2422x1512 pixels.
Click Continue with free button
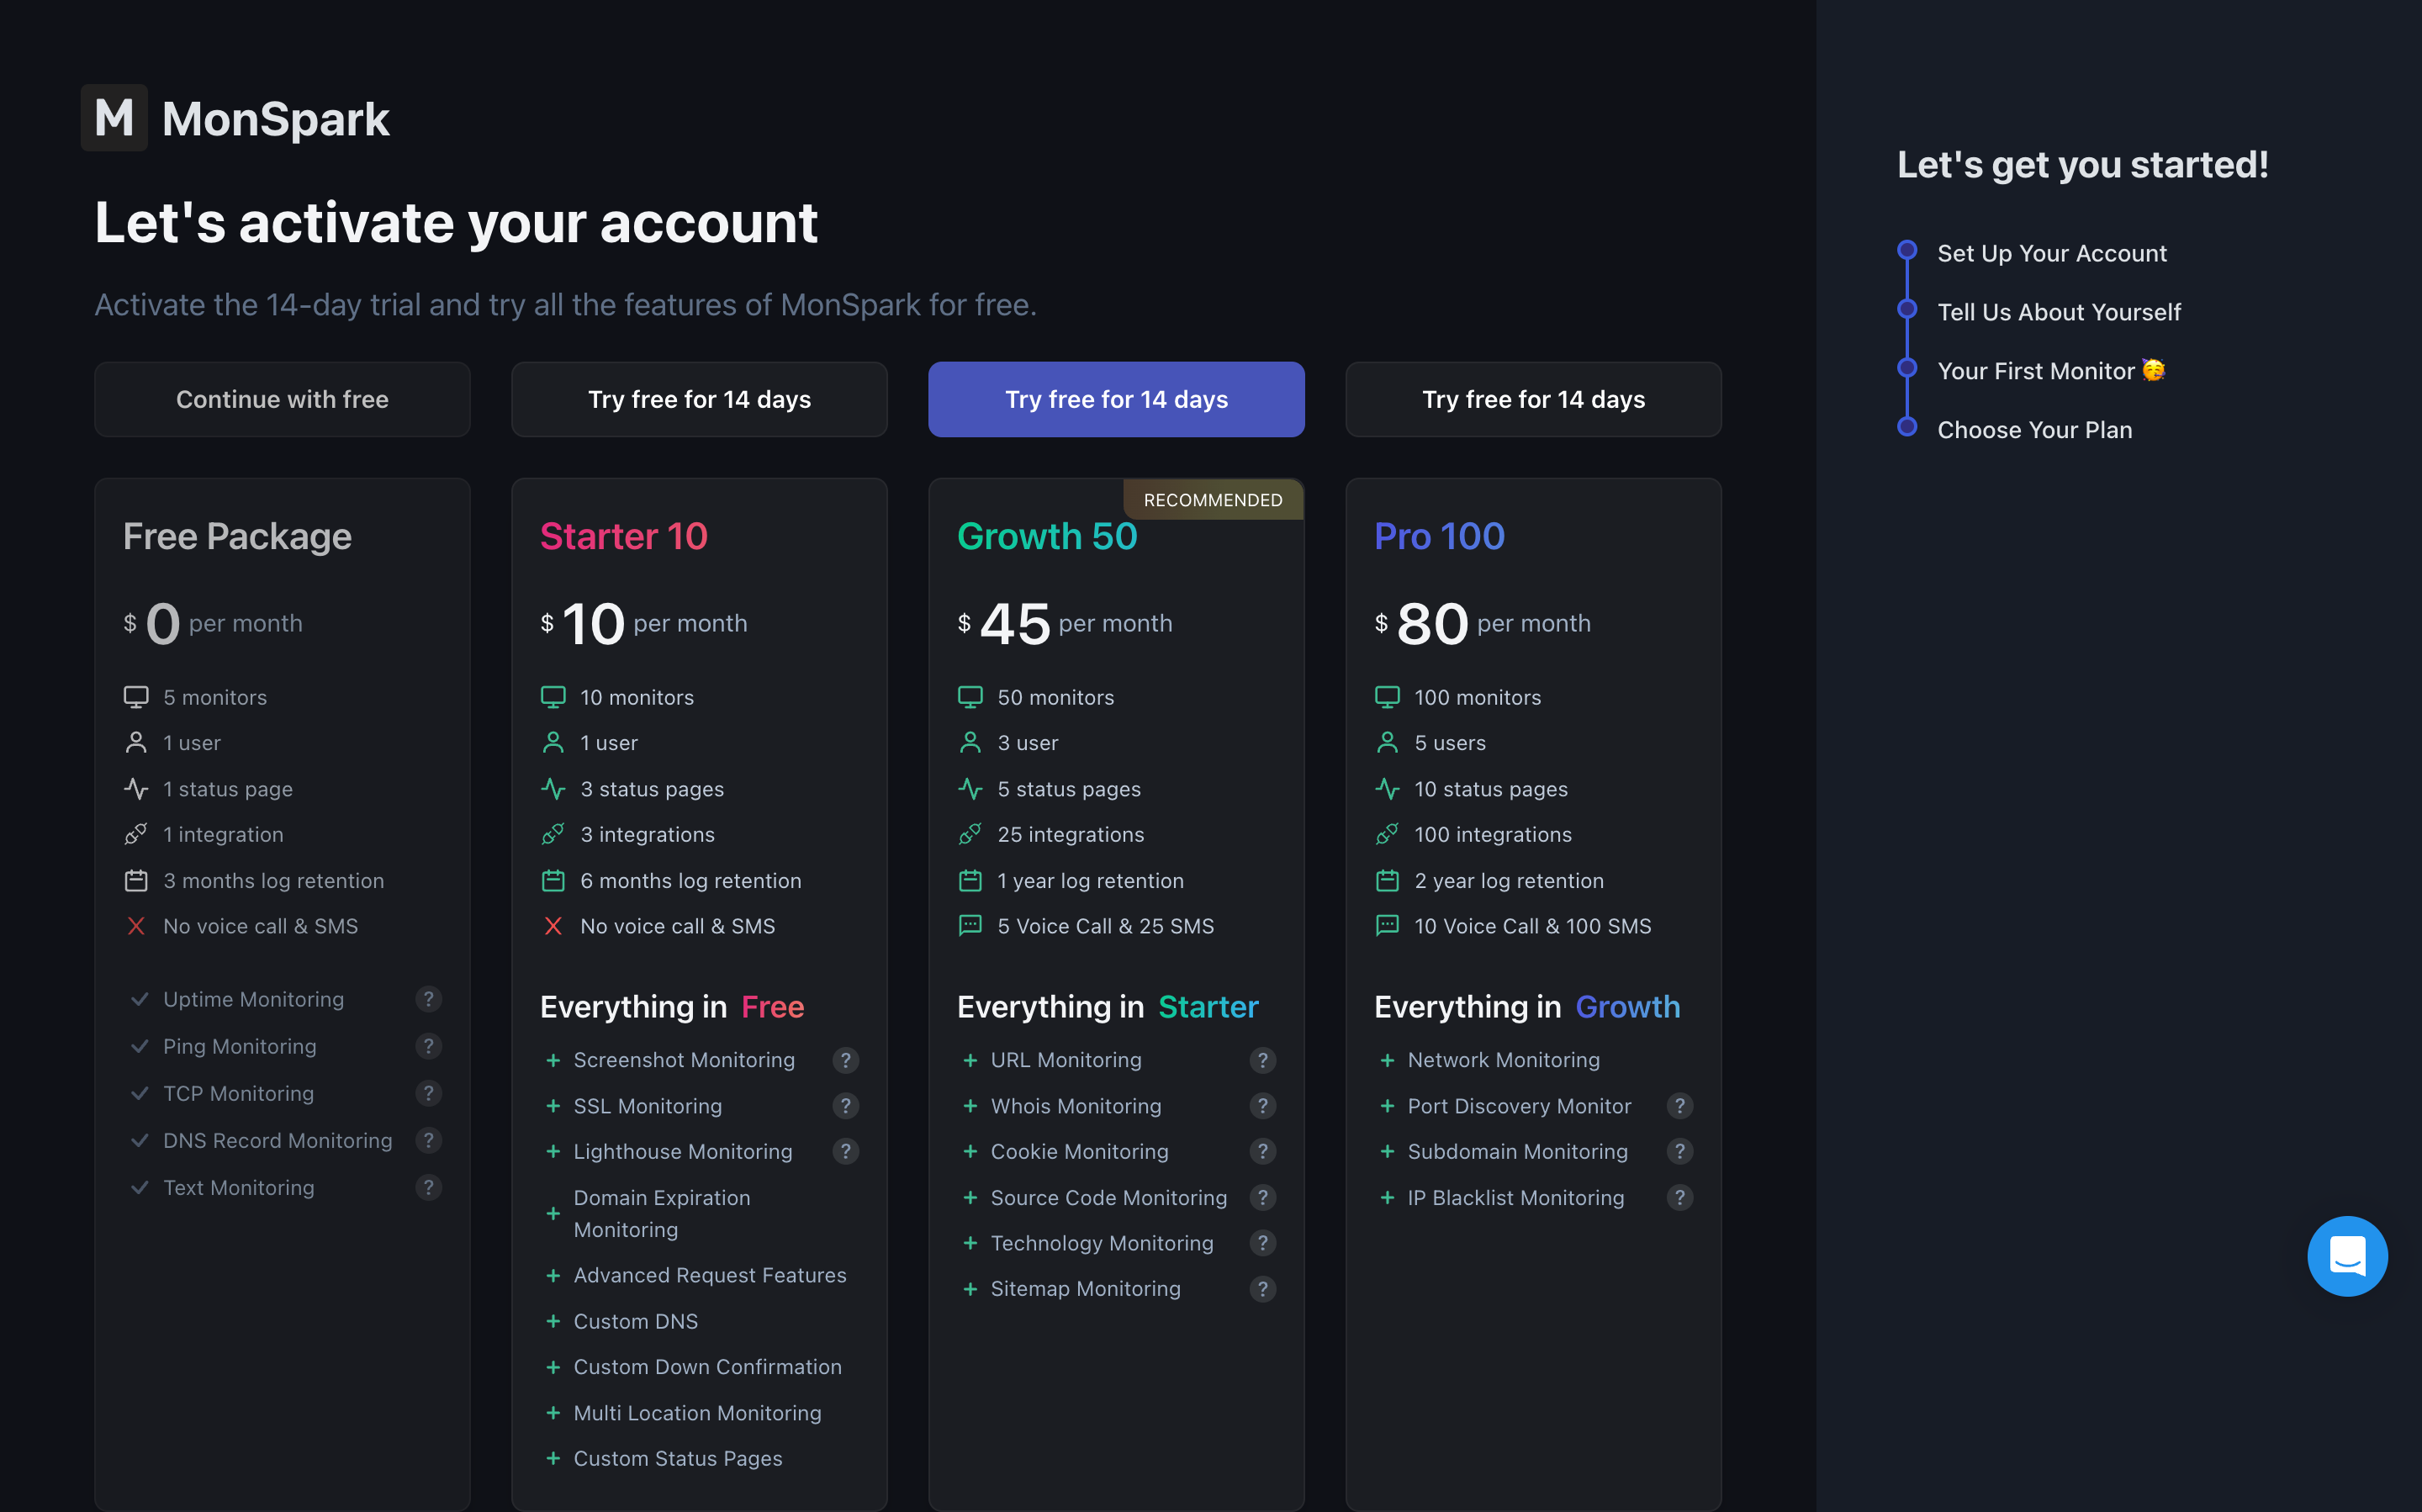tap(282, 399)
